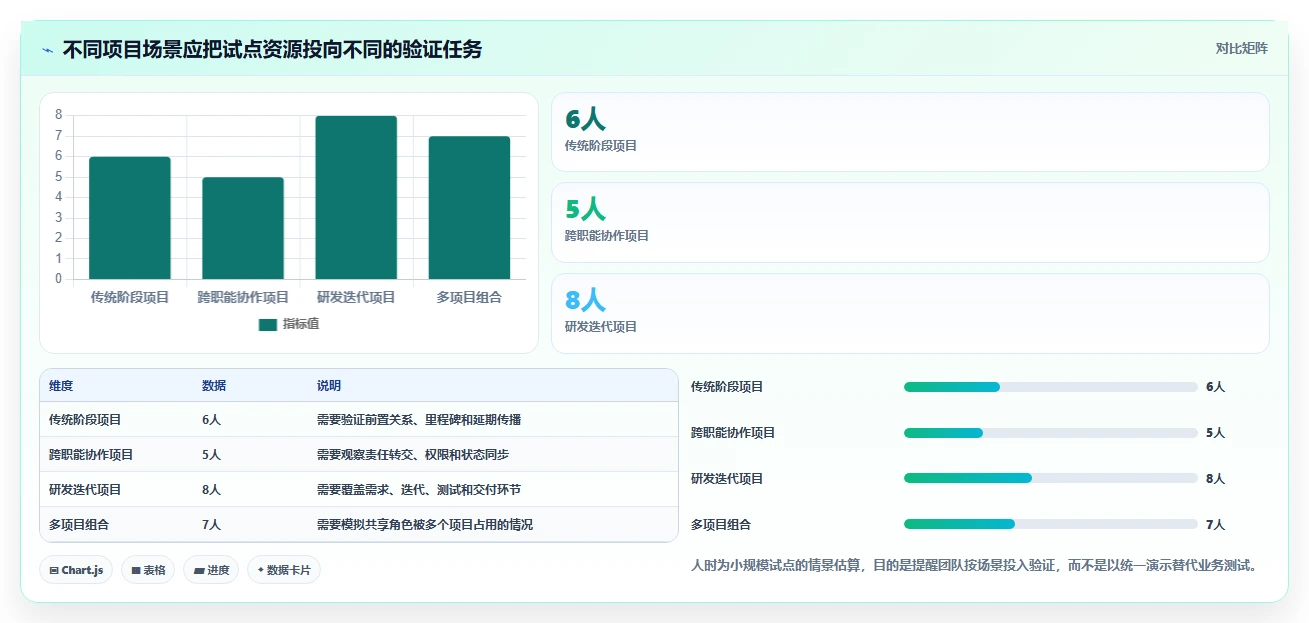
Task: Click the chart x-axis label 研发迭代项目
Action: [x=356, y=297]
